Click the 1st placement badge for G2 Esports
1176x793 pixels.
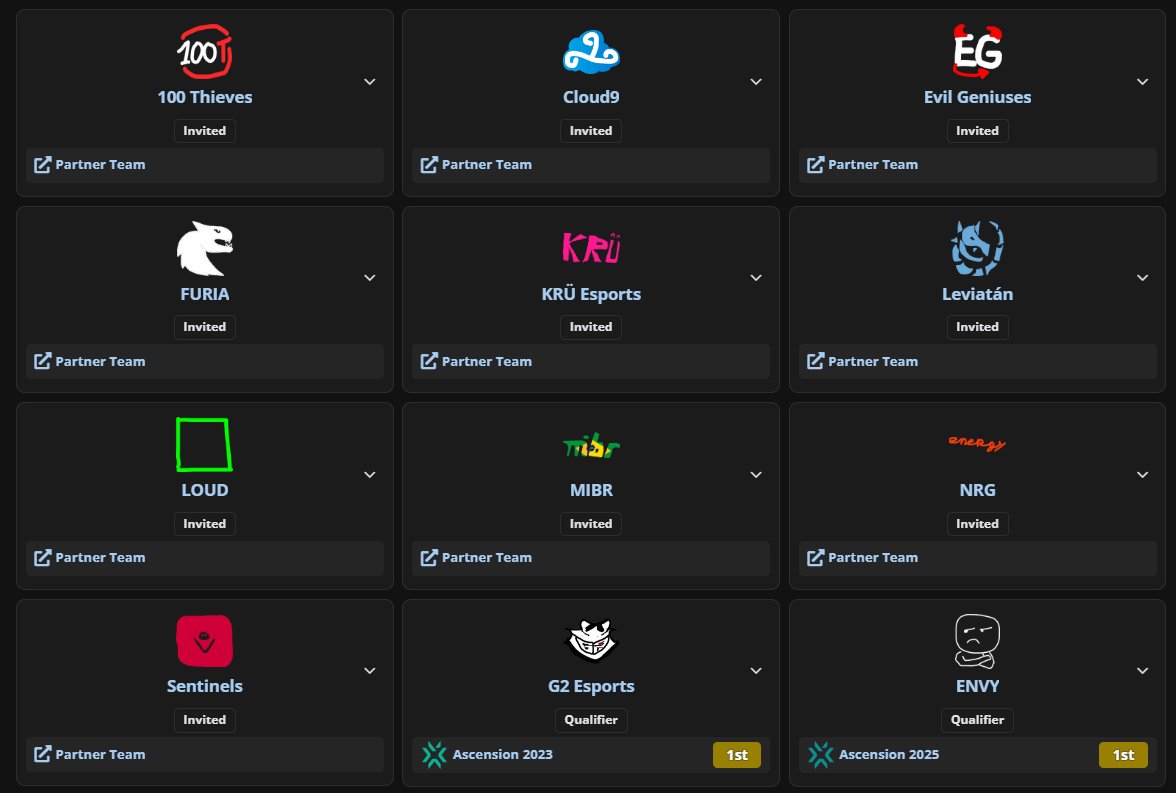coord(736,755)
